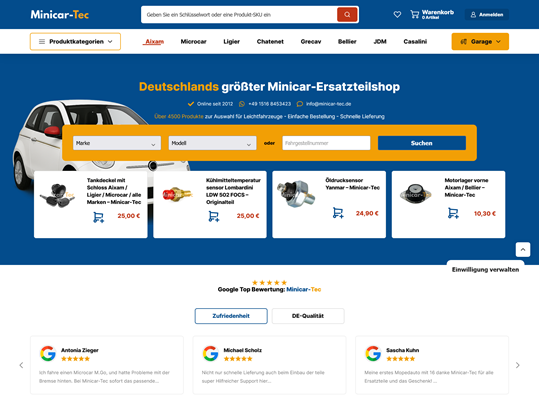Click Google logo on Antonia Zieger review
Screen dimensions: 539x405
click(48, 353)
